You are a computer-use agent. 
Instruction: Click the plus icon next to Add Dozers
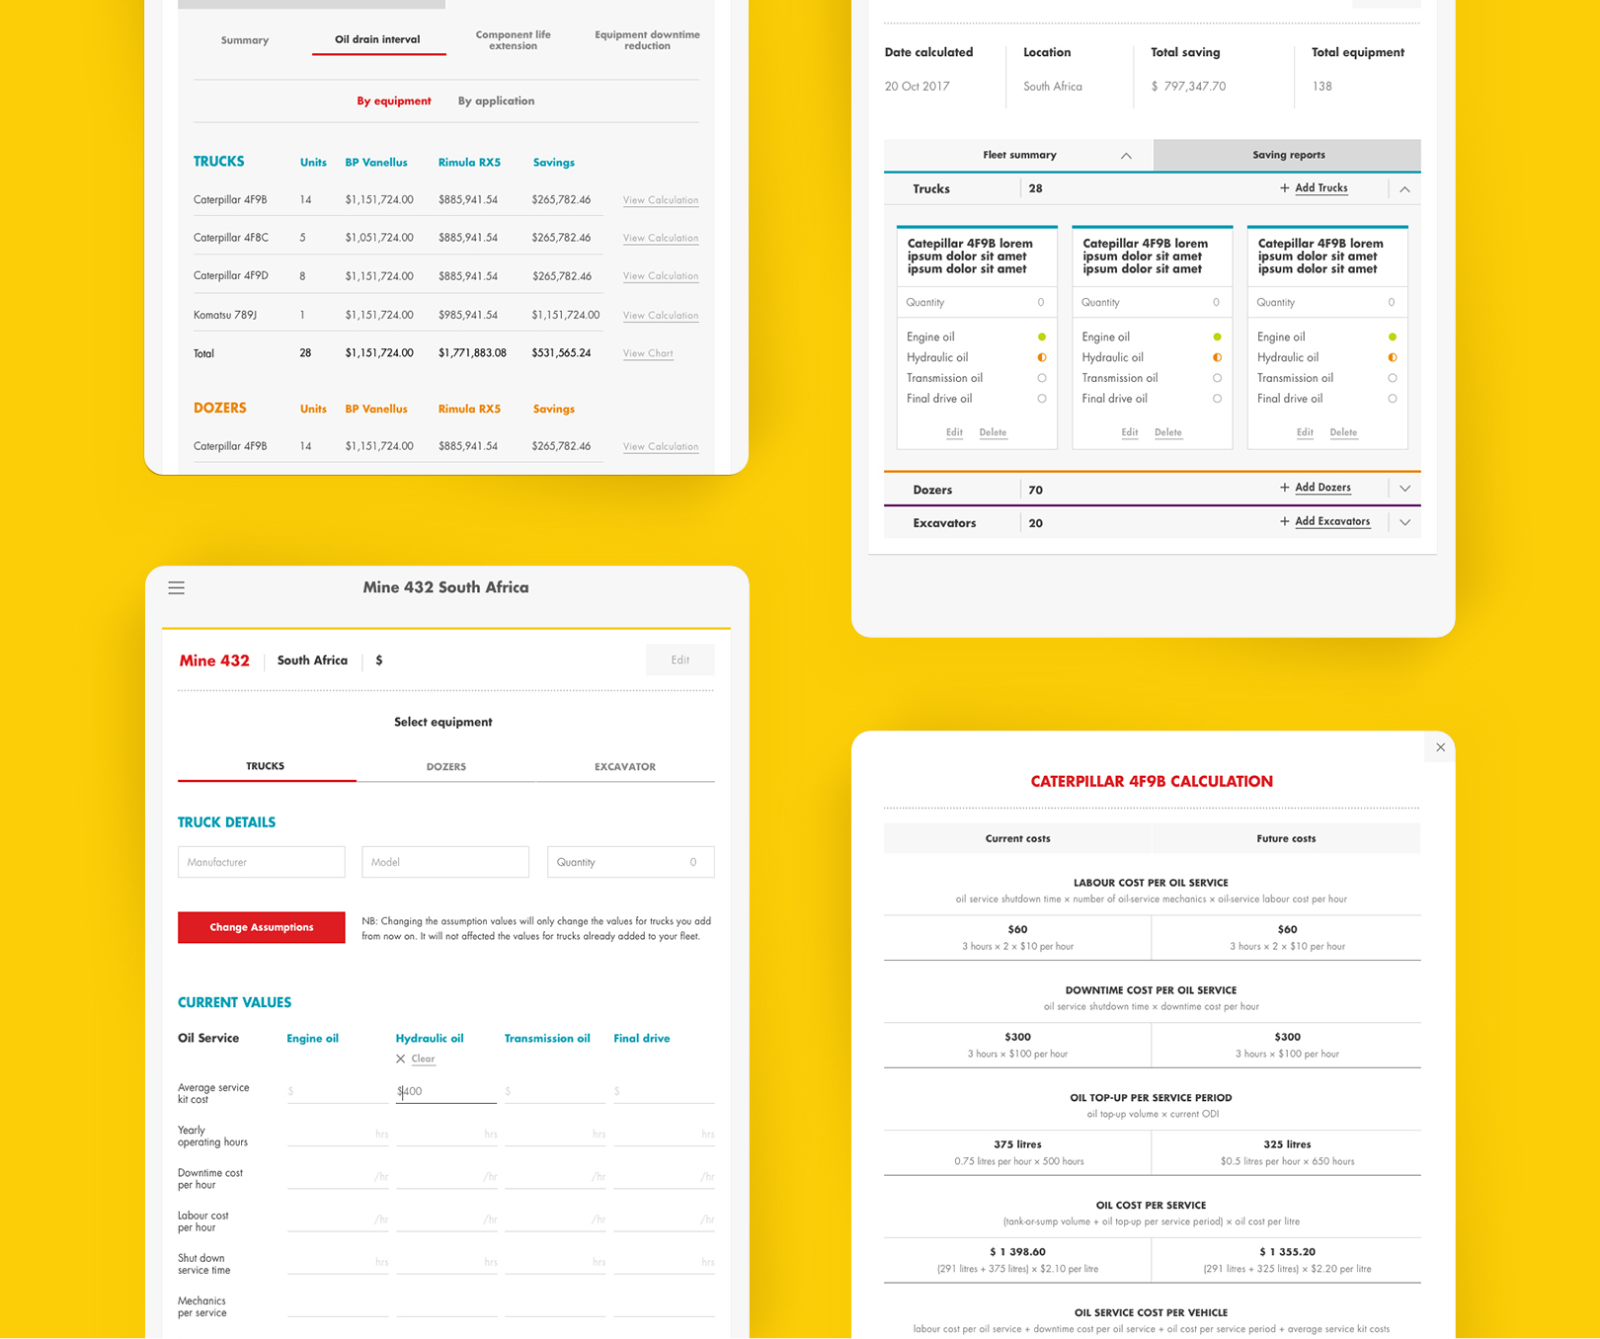point(1284,488)
